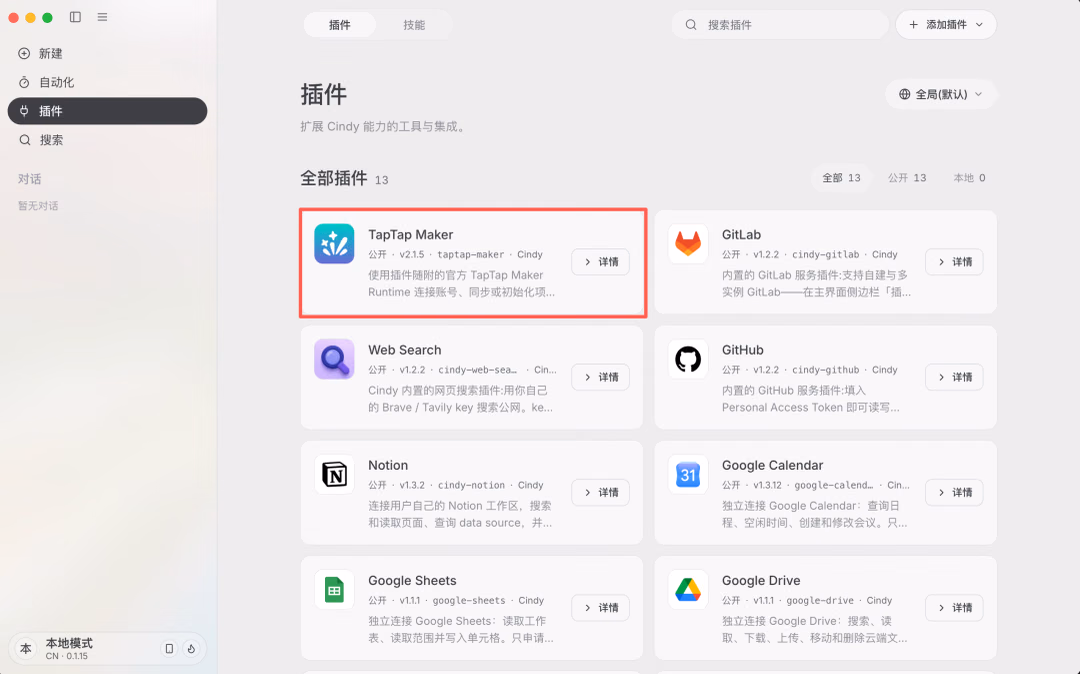Click the Google Sheets title
Viewport: 1080px width, 674px height.
point(412,580)
